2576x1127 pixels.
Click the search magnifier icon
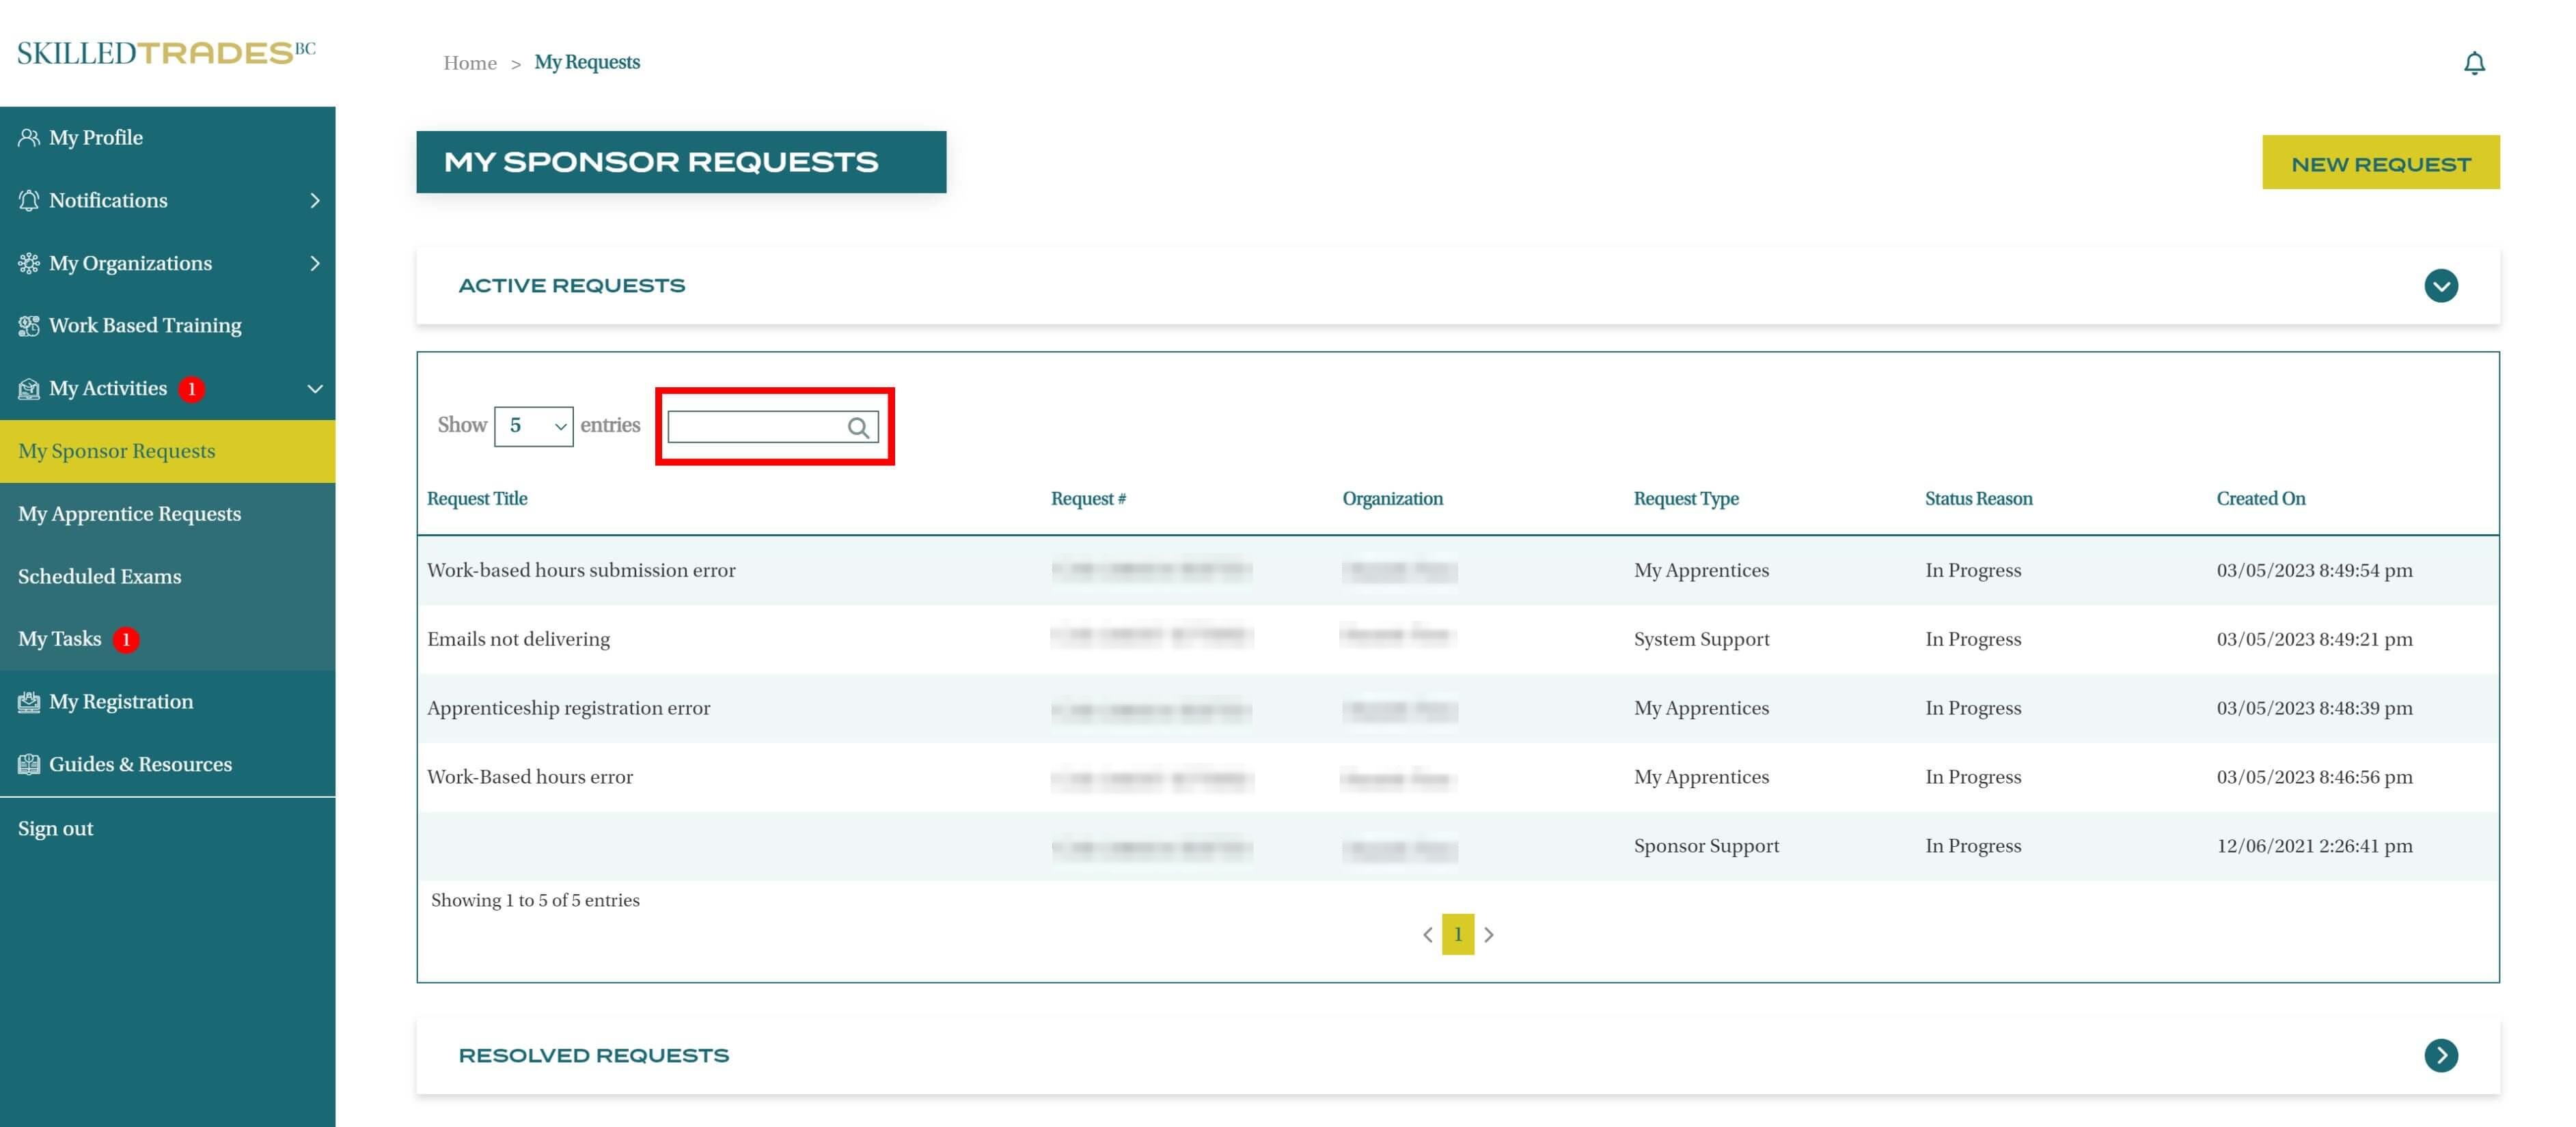click(857, 427)
